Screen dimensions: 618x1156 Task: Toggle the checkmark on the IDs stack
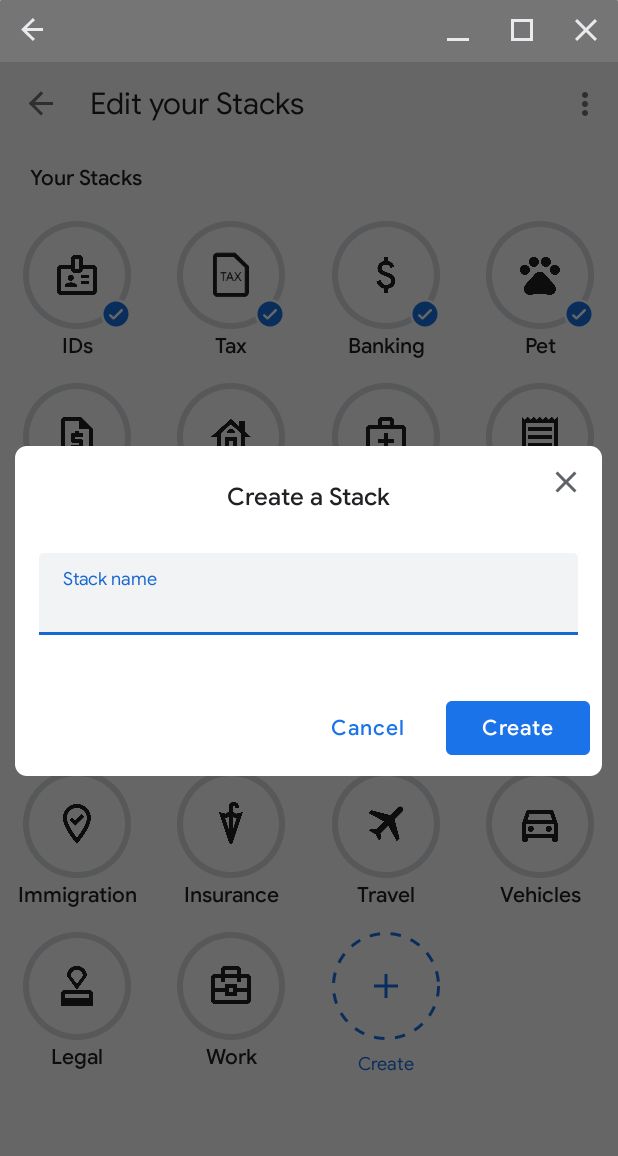coord(116,314)
